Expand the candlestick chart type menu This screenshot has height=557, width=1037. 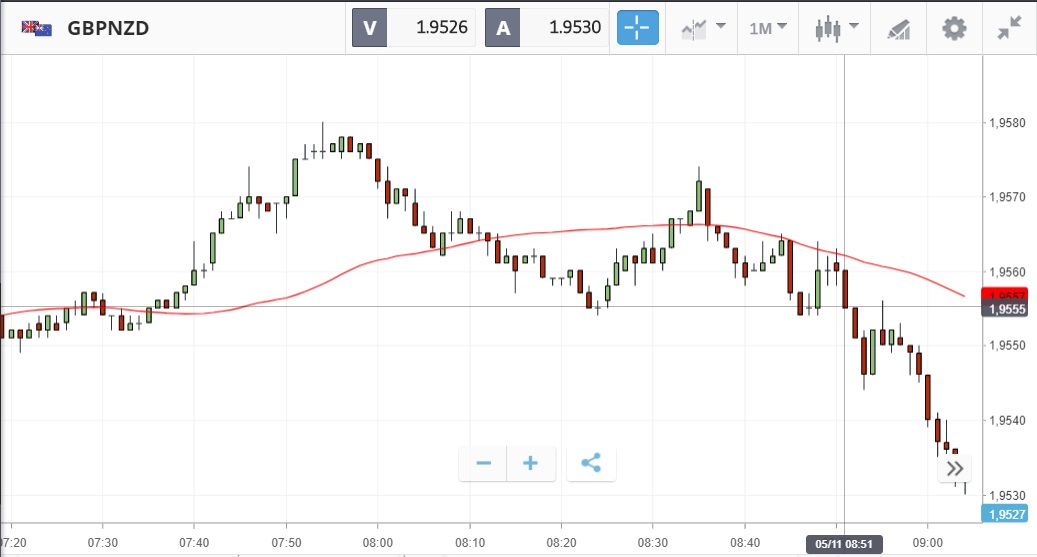[836, 28]
